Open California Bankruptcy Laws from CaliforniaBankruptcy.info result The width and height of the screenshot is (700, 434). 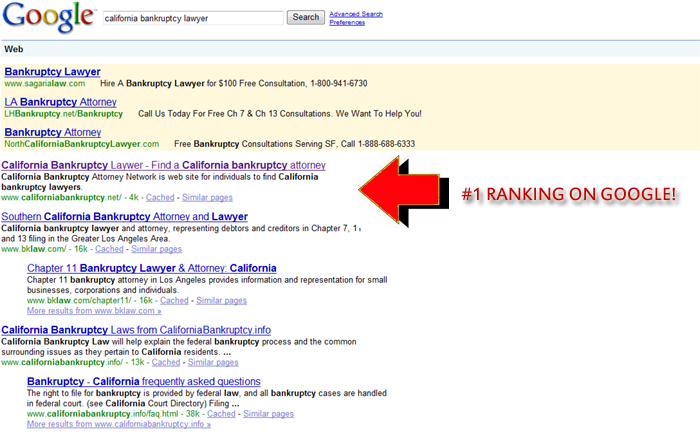136,330
